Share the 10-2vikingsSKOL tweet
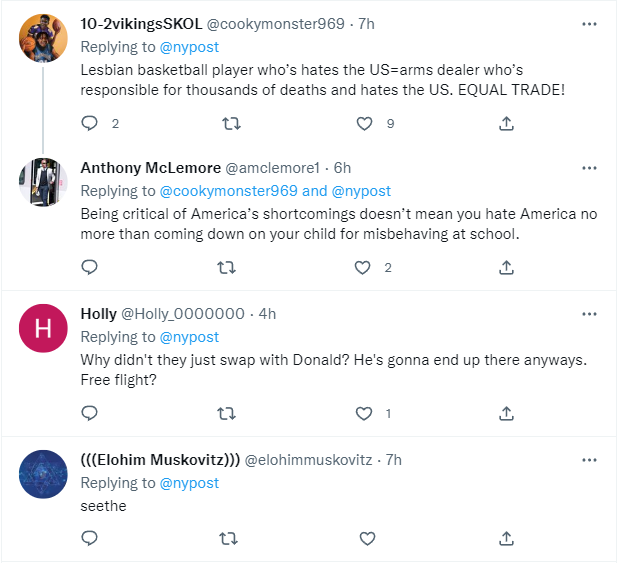Image resolution: width=617 pixels, height=563 pixels. point(506,123)
